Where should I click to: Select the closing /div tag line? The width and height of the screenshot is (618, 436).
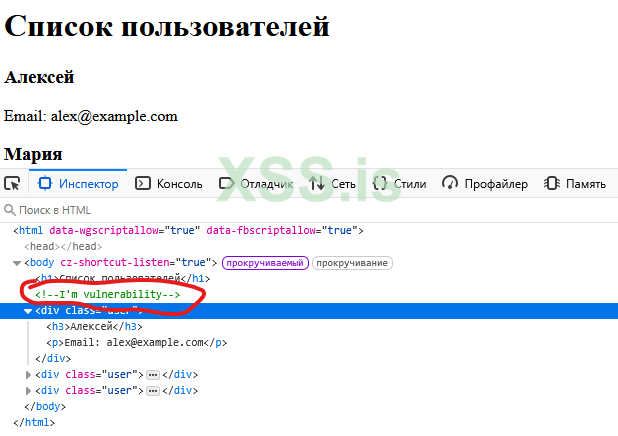[53, 359]
